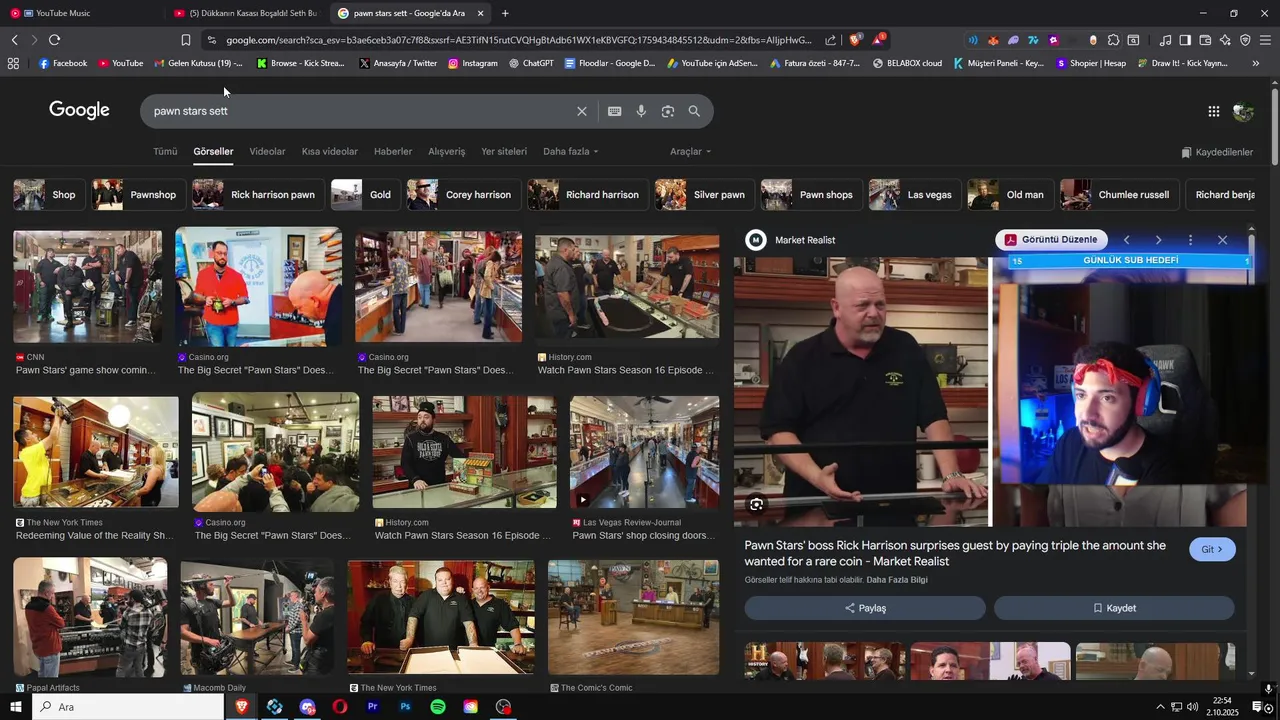The image size is (1280, 720).
Task: Click the Kaydet save button
Action: coord(1114,608)
